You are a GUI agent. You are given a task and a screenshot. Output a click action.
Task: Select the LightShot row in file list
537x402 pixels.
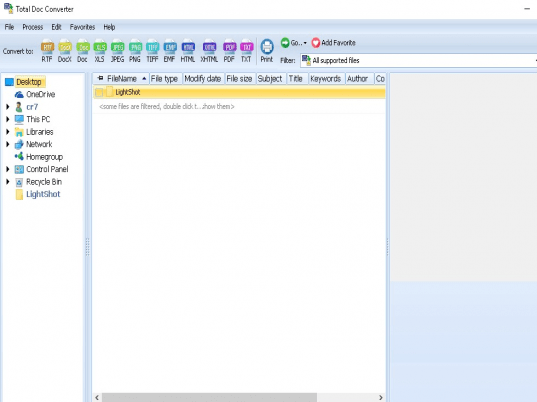coord(239,92)
